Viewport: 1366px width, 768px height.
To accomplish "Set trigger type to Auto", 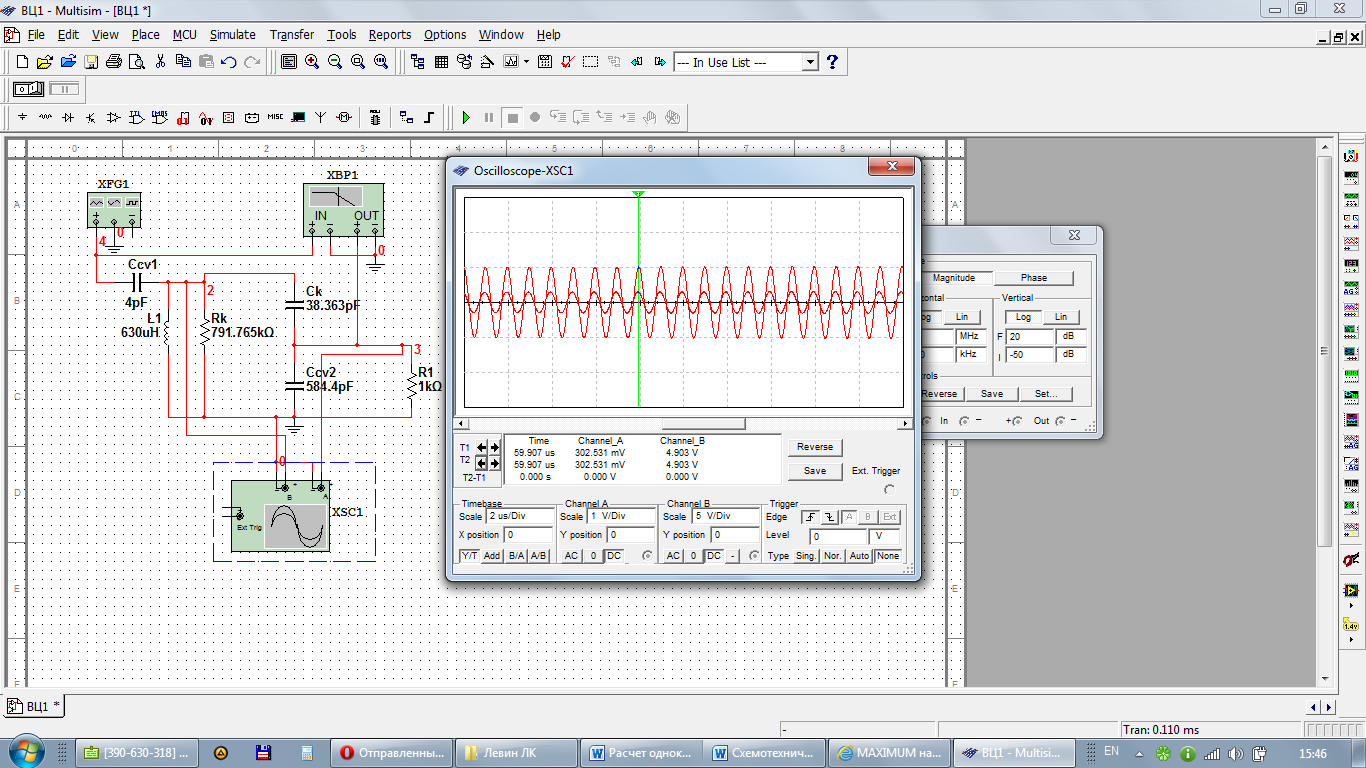I will 858,556.
